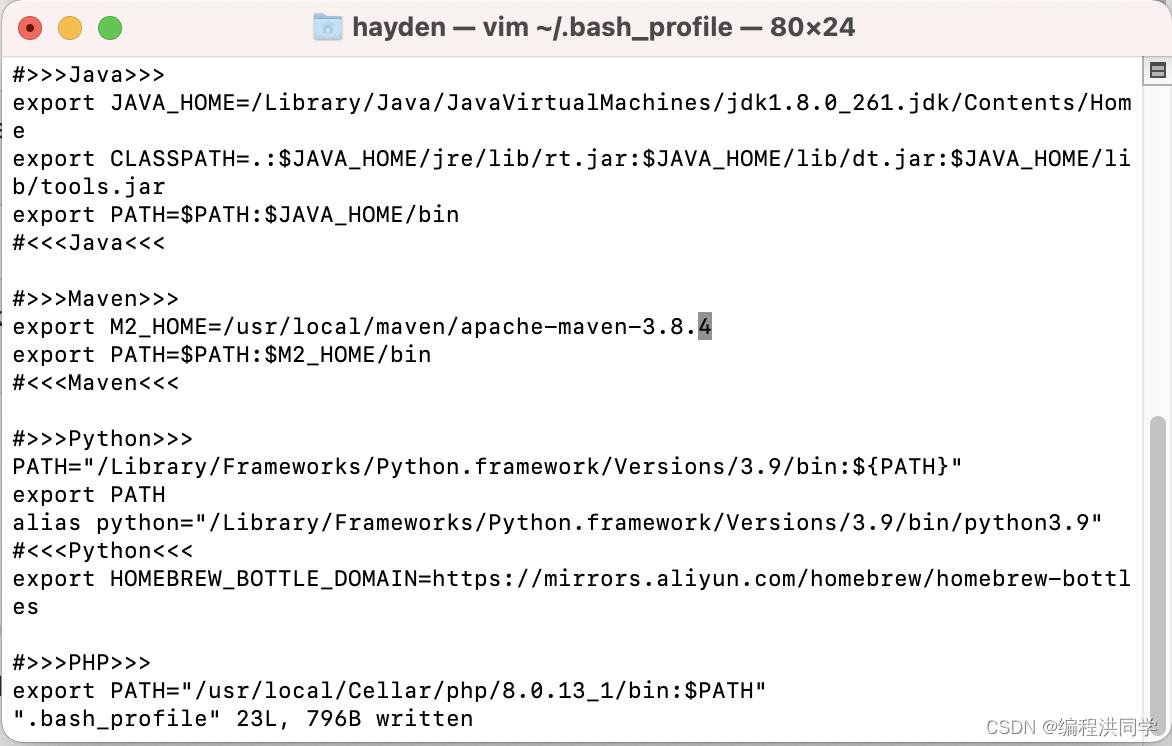Click on the '#>>>Java>>>' comment line
This screenshot has height=746, width=1172.
(88, 75)
